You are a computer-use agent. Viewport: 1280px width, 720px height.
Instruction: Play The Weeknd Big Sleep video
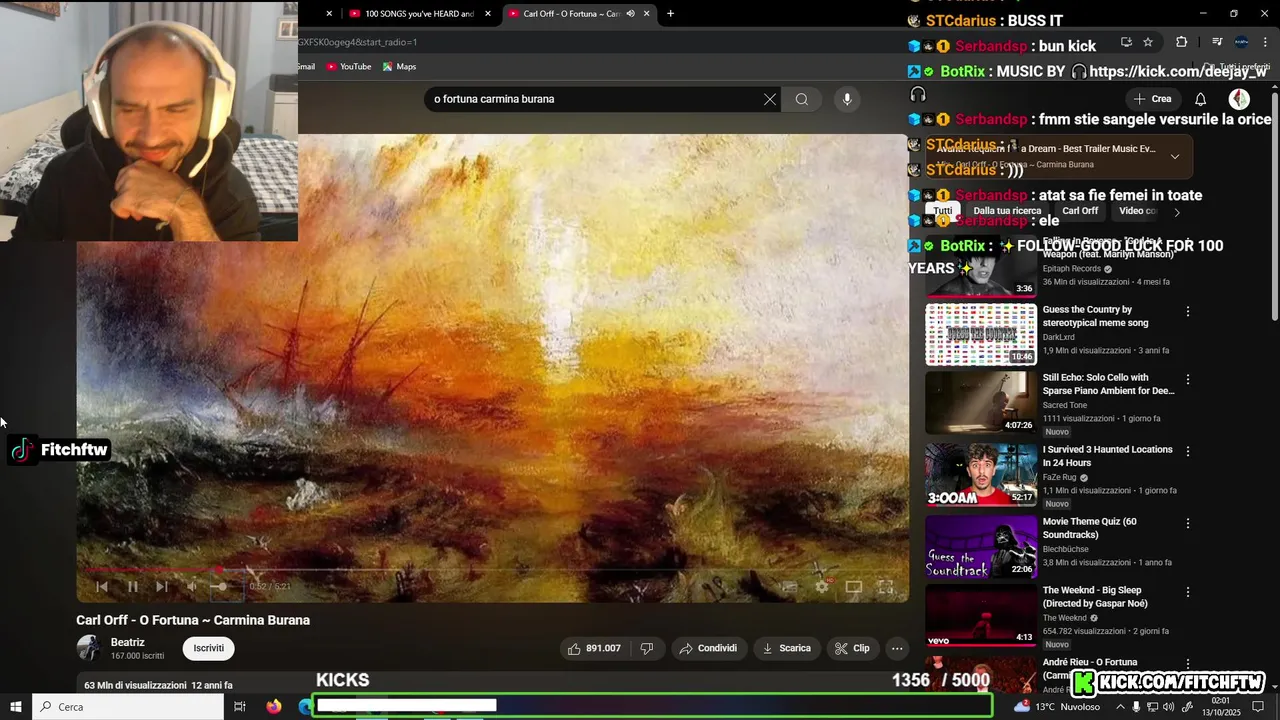point(981,615)
